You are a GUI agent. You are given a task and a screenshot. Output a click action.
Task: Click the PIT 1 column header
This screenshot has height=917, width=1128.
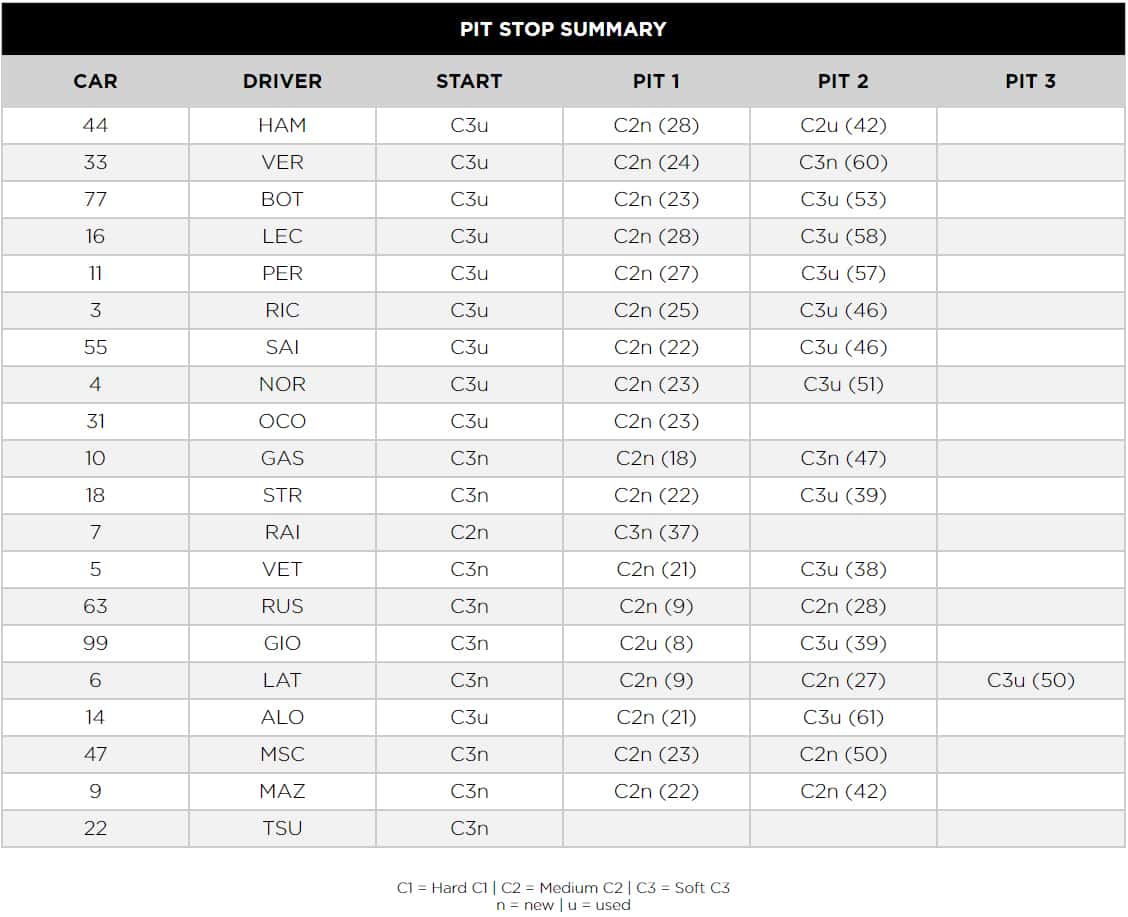pyautogui.click(x=656, y=81)
